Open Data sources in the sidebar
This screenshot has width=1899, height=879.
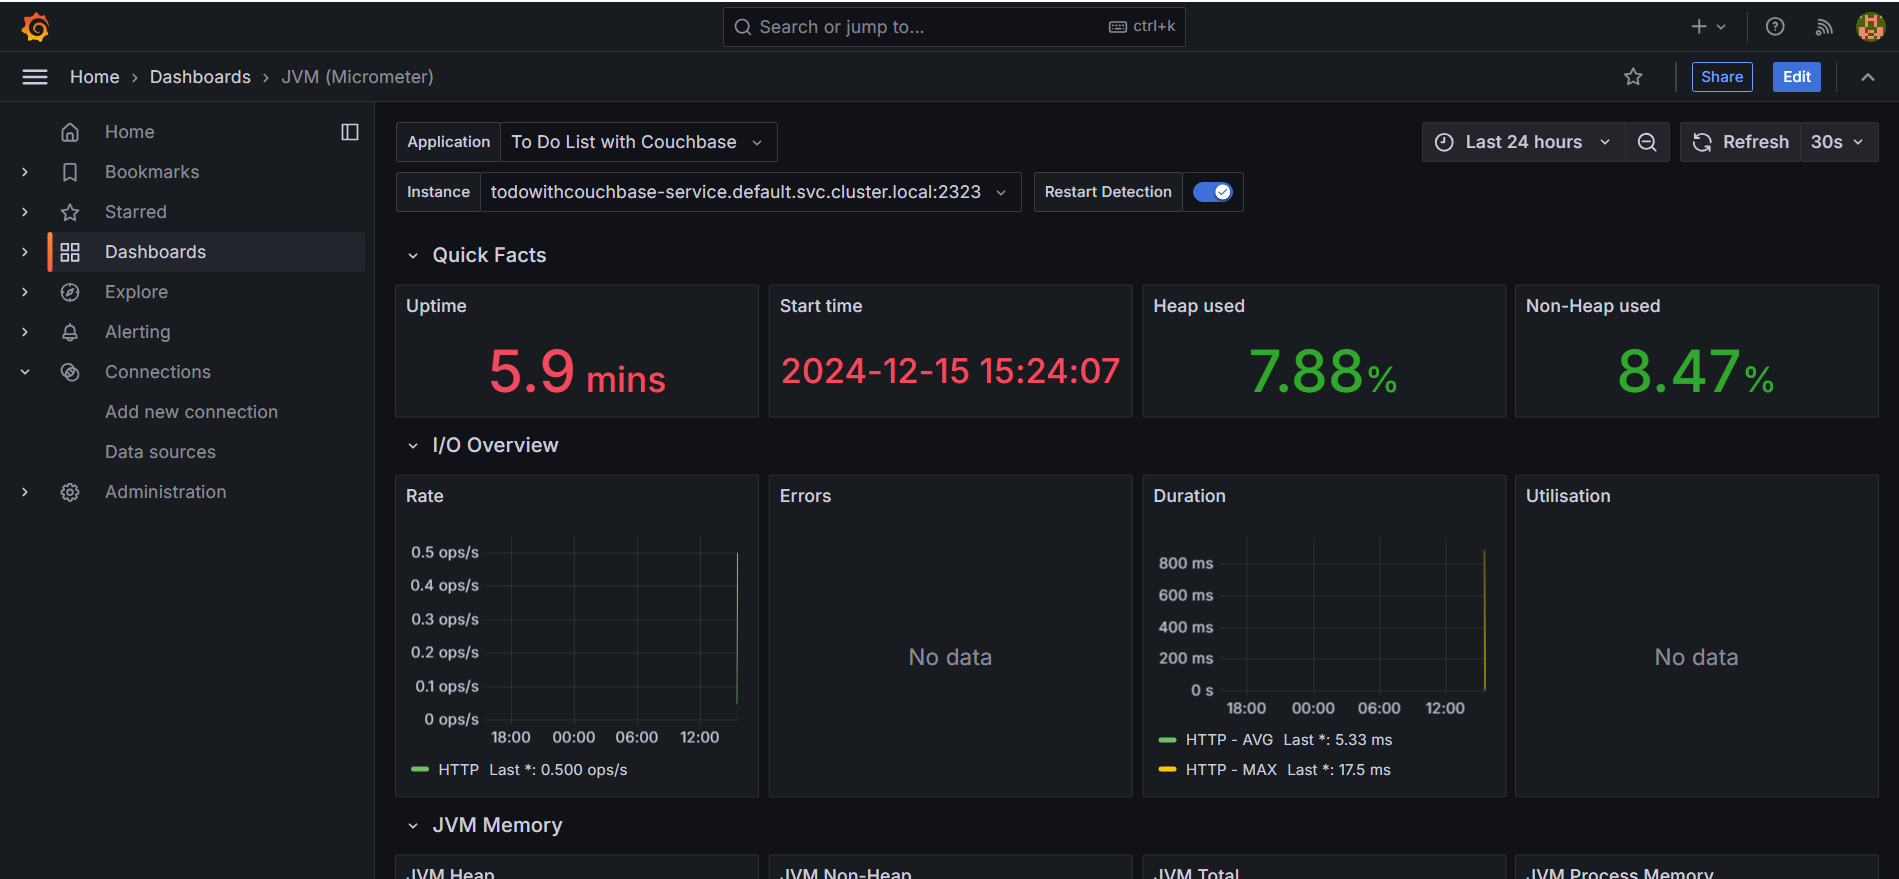pyautogui.click(x=160, y=452)
